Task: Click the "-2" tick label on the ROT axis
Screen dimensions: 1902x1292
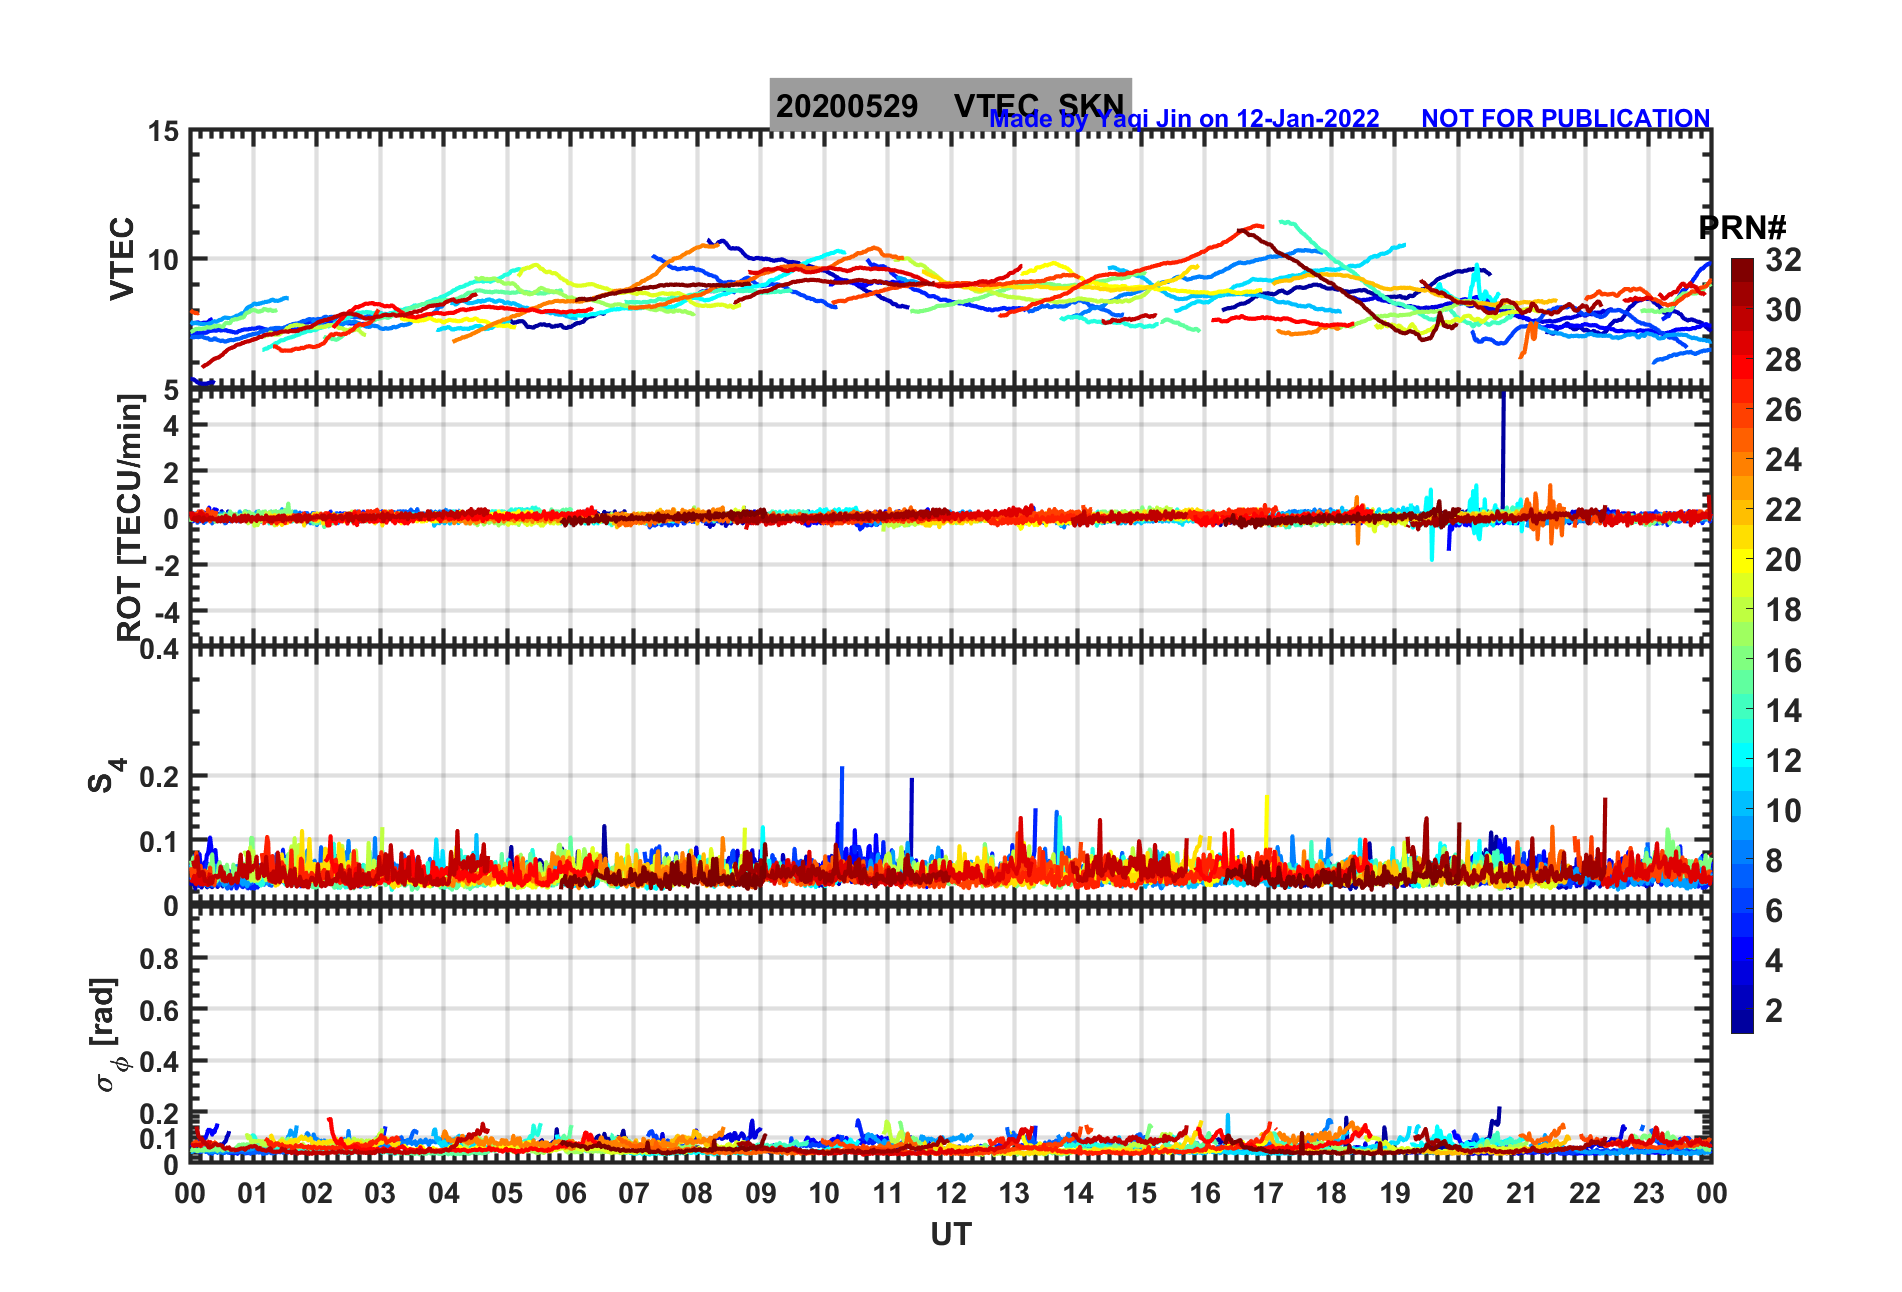Action: click(x=166, y=564)
